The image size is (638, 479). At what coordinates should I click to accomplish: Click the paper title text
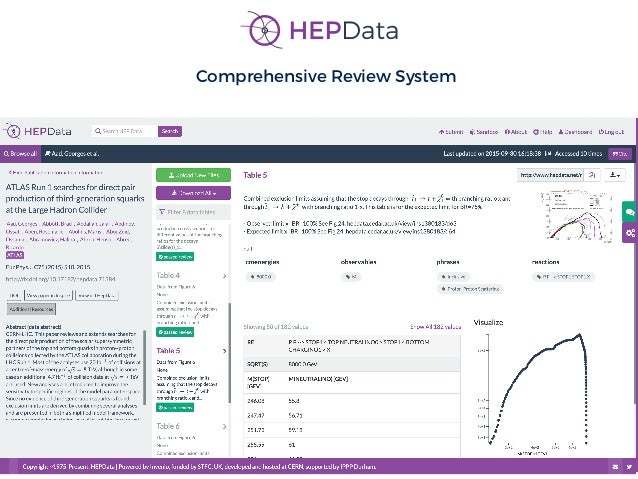pos(75,199)
